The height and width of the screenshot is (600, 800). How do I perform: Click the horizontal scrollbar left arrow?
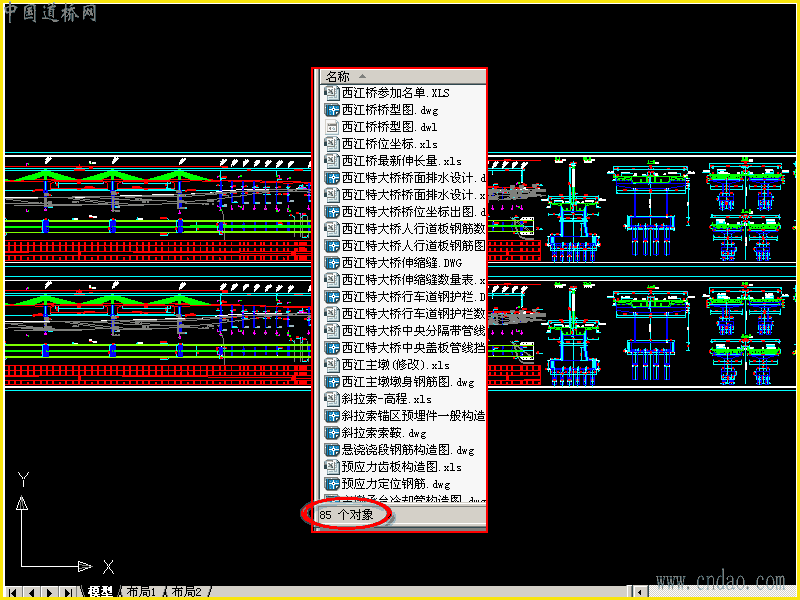coord(642,592)
